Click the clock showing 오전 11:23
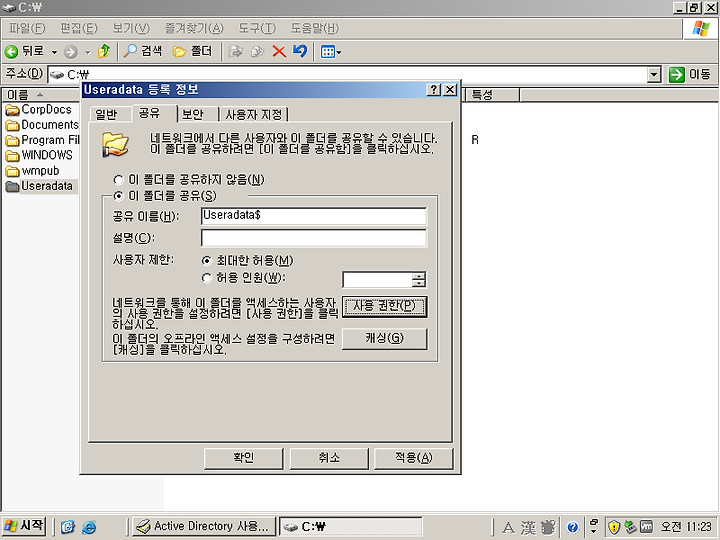Screen dimensions: 720x540 pos(686,527)
